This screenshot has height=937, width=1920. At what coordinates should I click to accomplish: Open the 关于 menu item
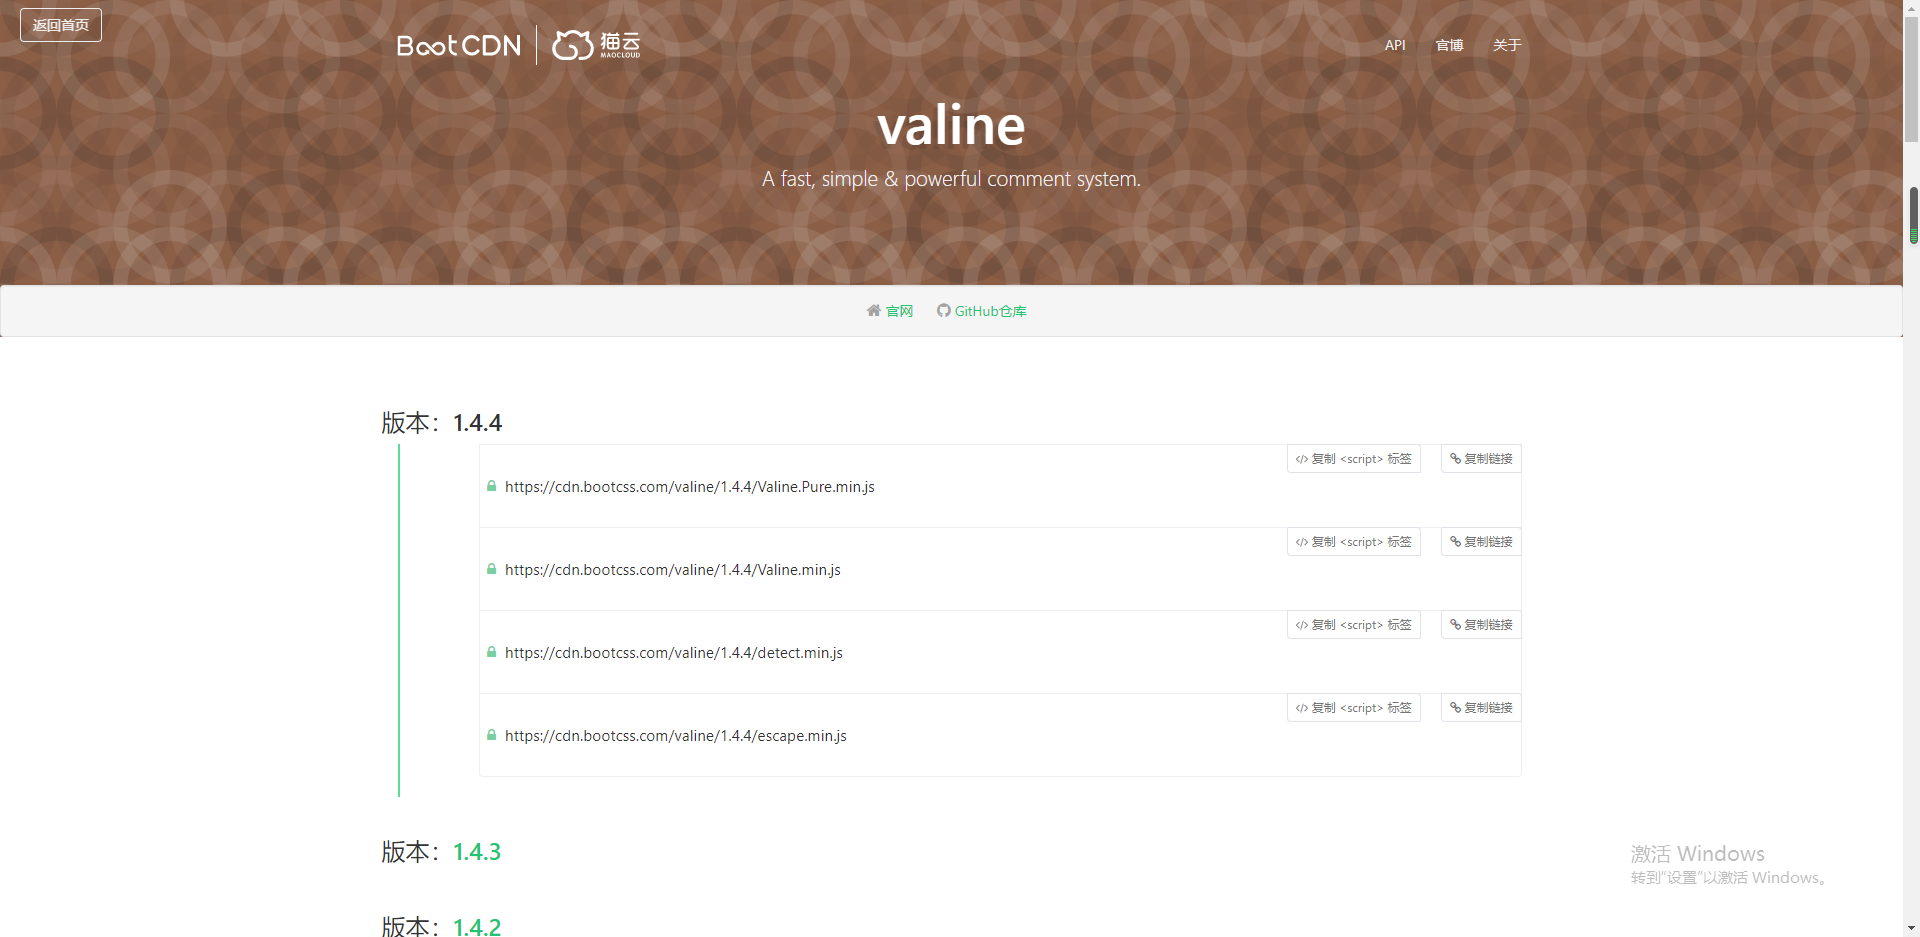point(1506,45)
